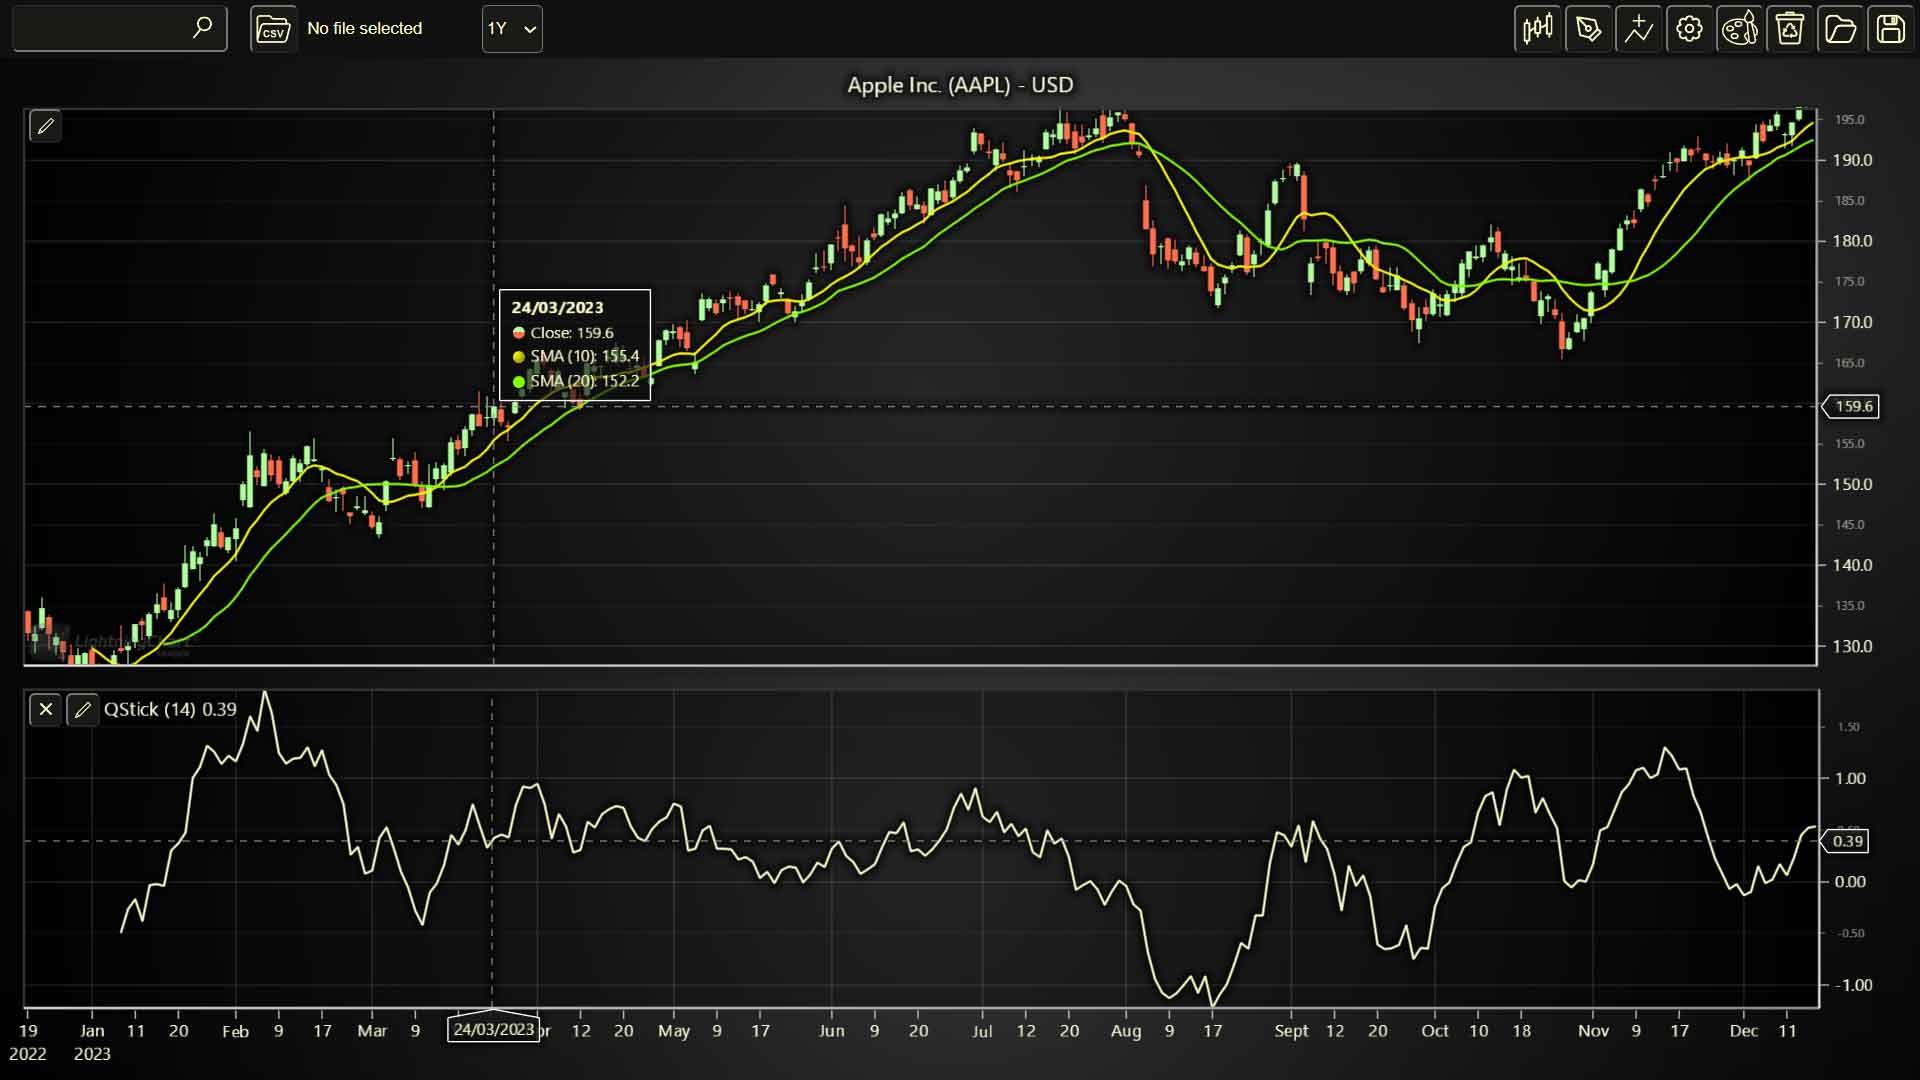
Task: Click the Oct label on time axis
Action: click(x=1435, y=1031)
